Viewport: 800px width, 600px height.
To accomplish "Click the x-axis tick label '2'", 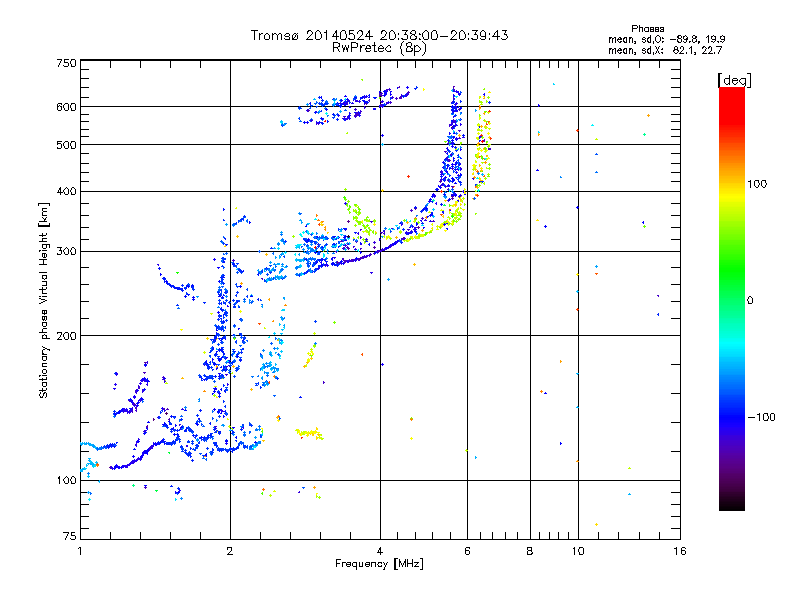I will pos(230,551).
